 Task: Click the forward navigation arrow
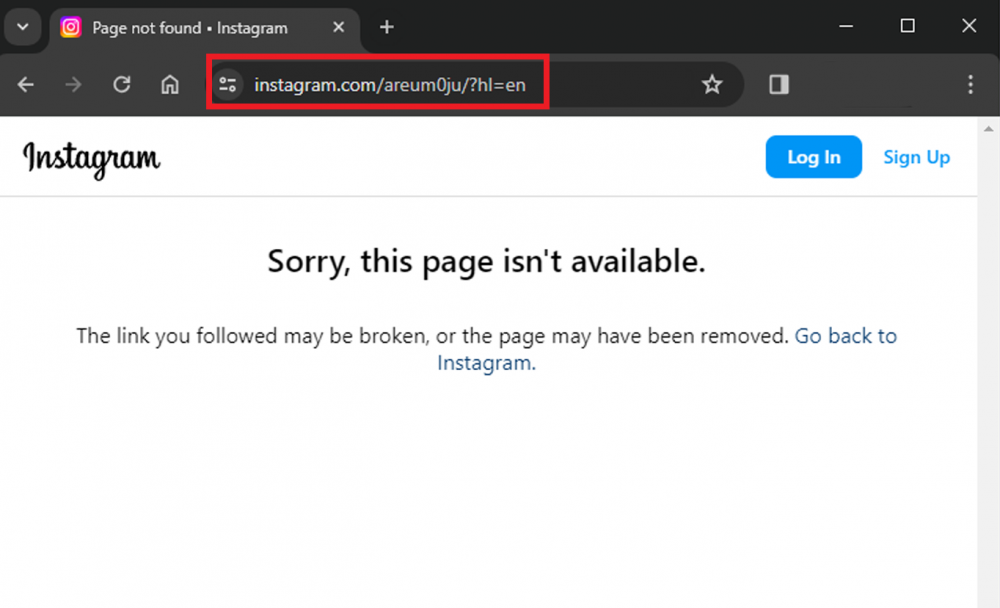pos(73,84)
